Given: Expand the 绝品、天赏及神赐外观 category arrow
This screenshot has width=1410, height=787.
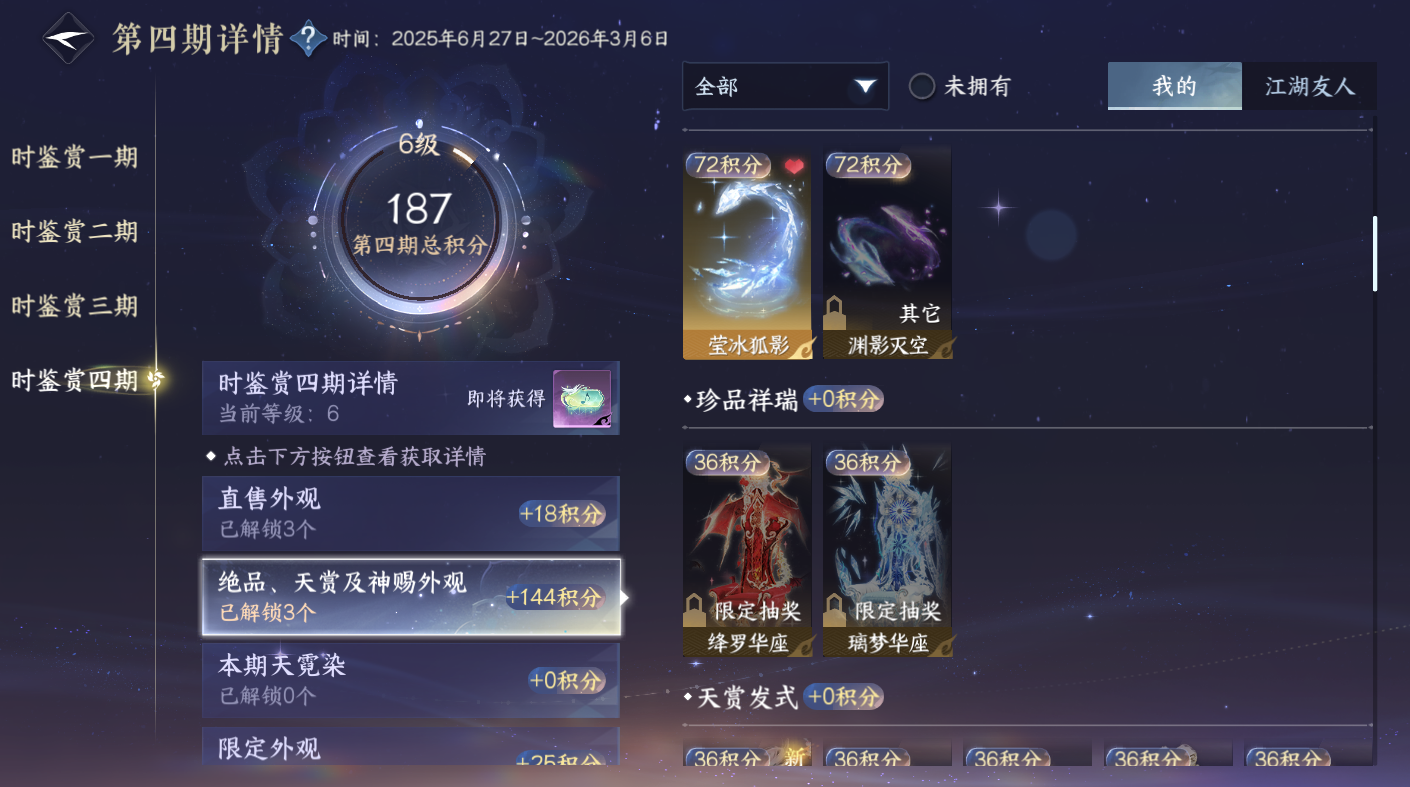Looking at the screenshot, I should (x=626, y=598).
